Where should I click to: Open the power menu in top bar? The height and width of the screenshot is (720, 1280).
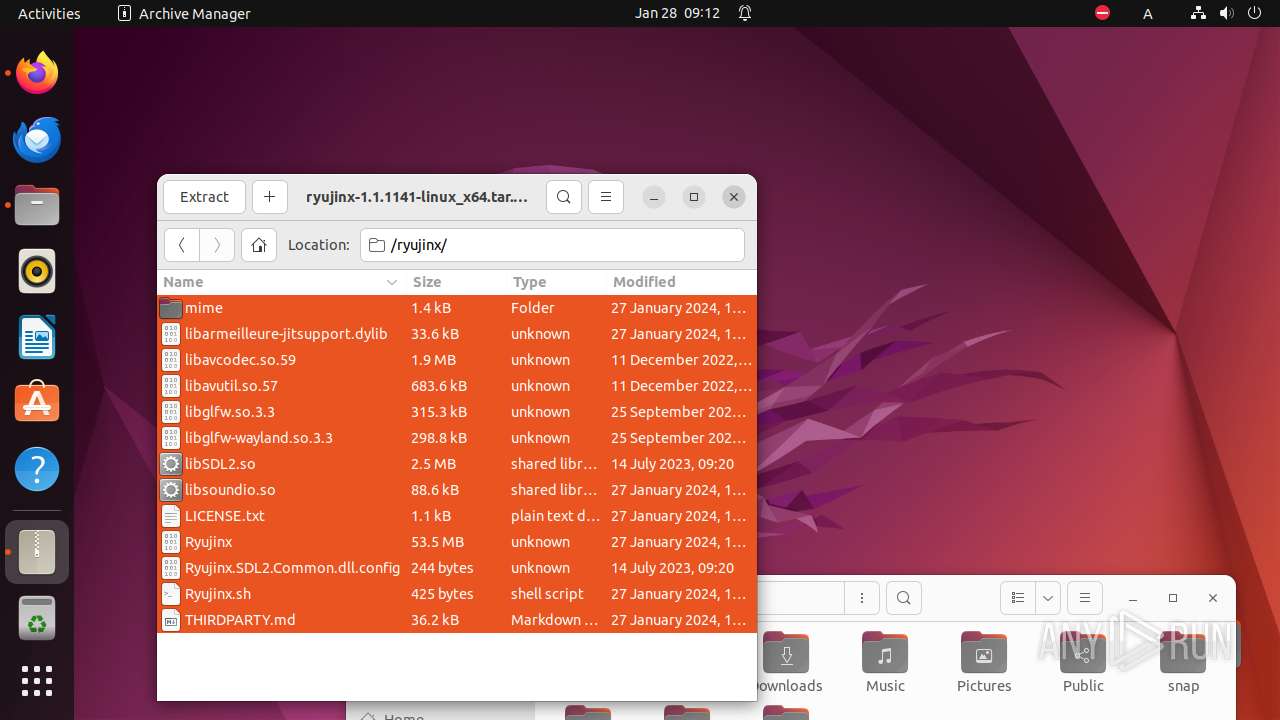pyautogui.click(x=1256, y=13)
